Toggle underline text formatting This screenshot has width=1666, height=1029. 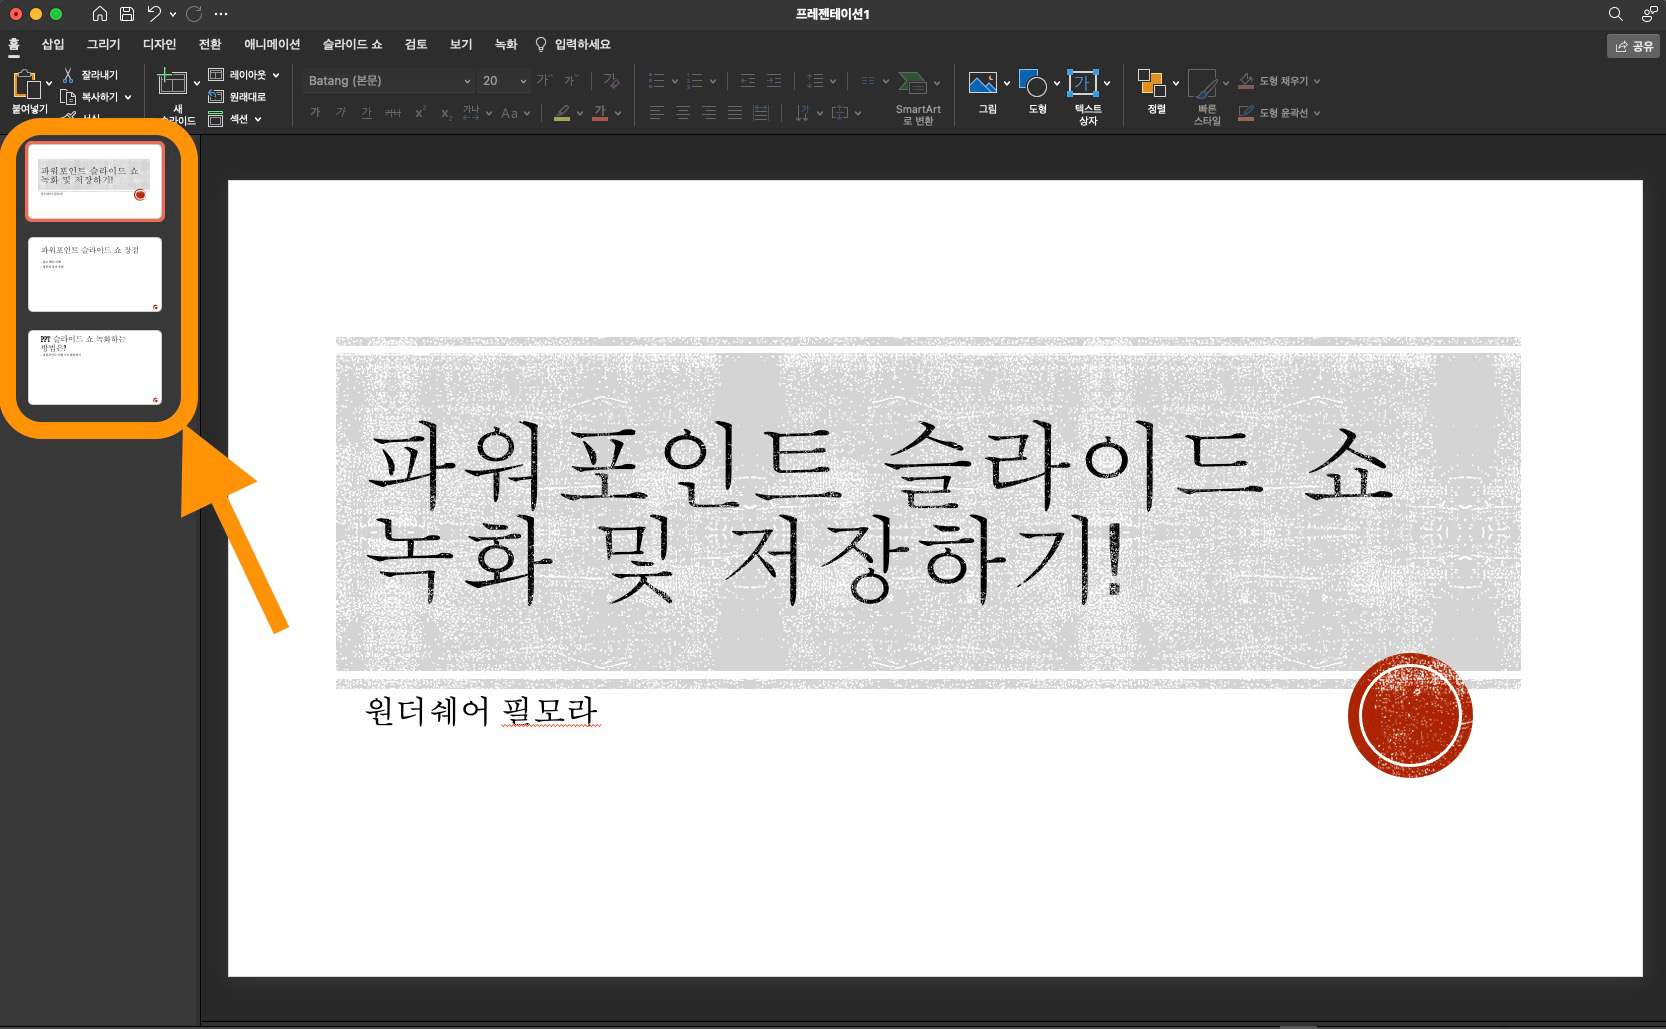[x=367, y=113]
